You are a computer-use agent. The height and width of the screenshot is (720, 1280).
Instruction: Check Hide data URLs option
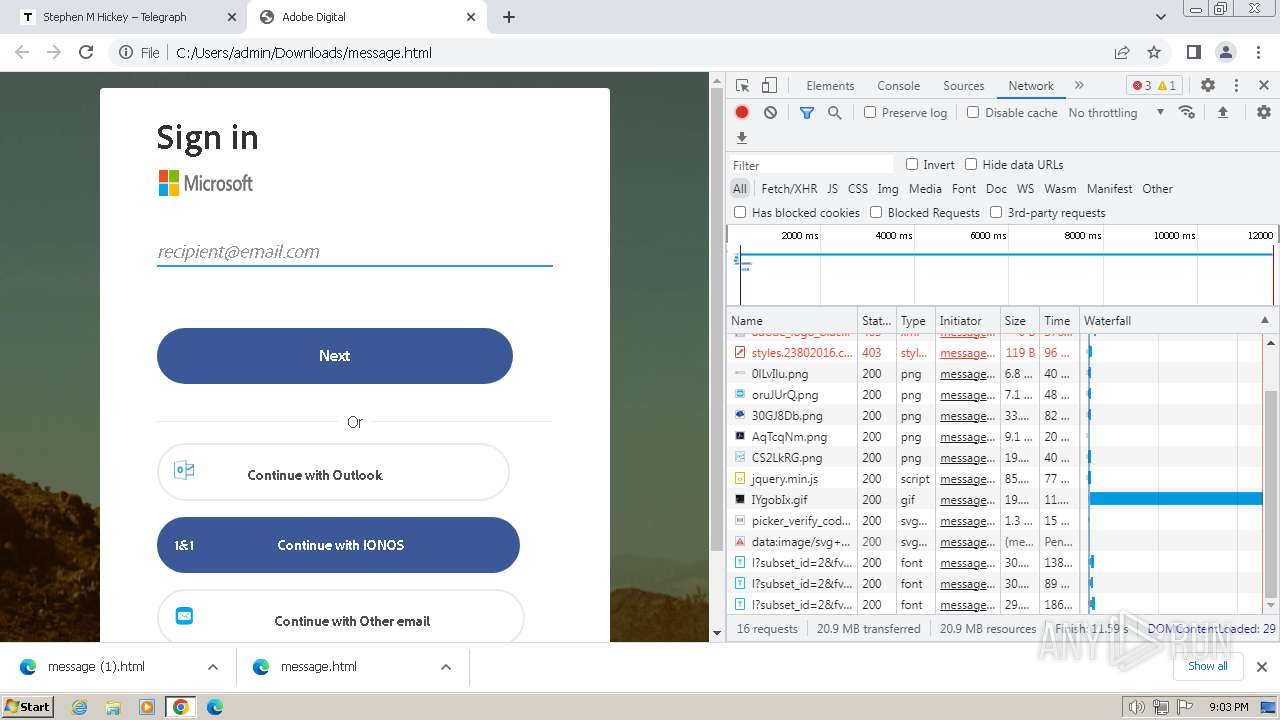click(971, 164)
